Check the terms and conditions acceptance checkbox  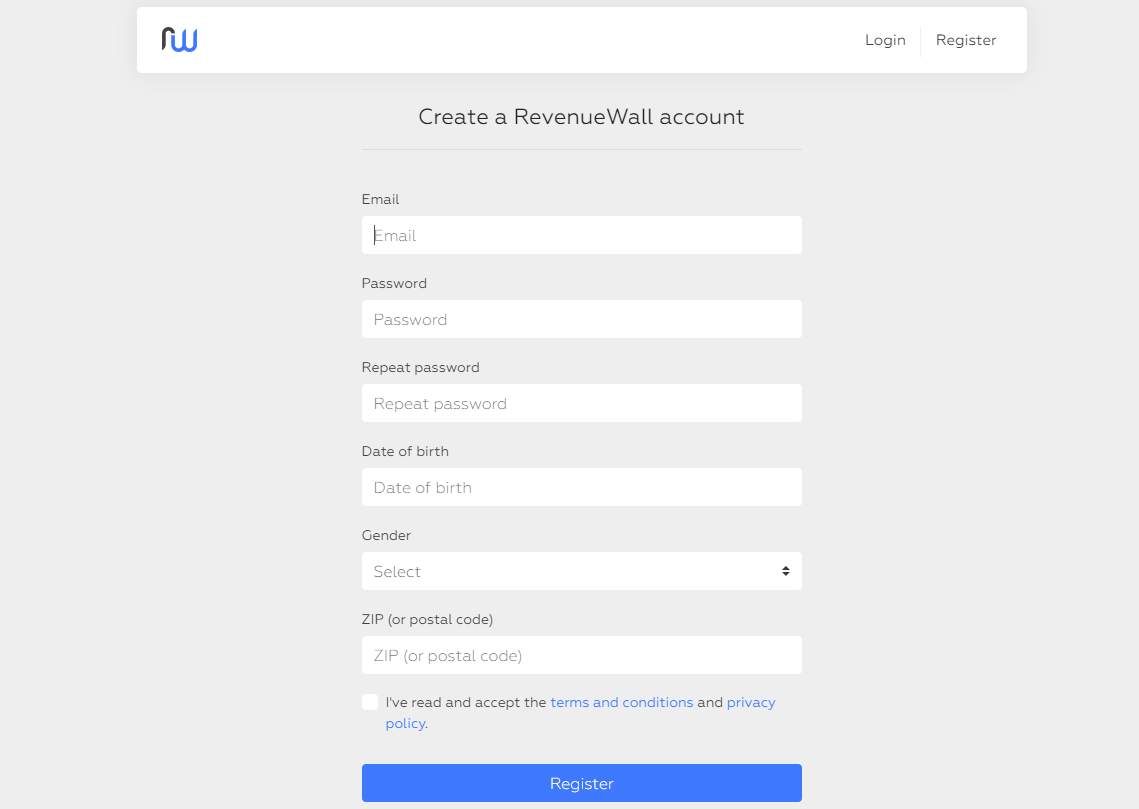point(369,702)
